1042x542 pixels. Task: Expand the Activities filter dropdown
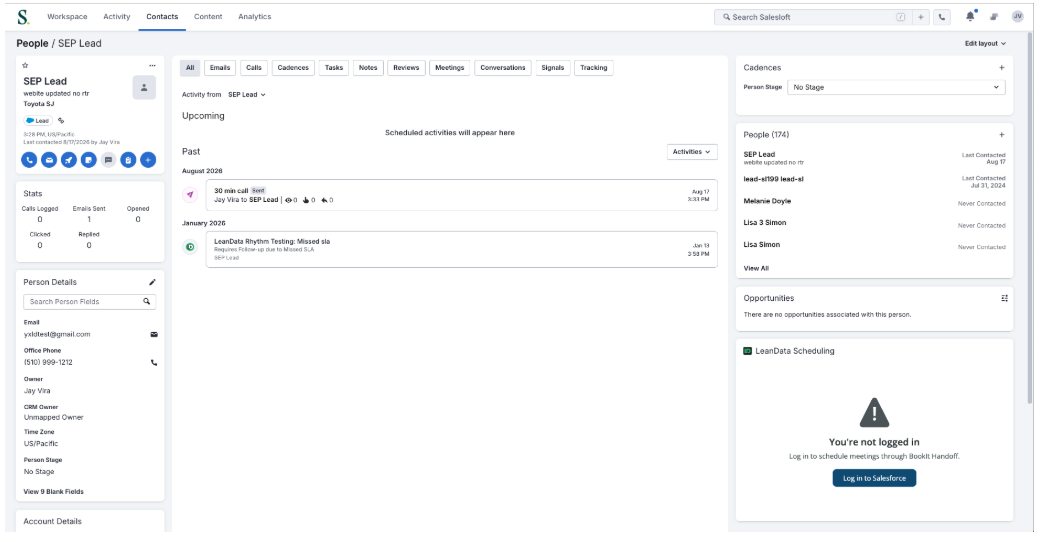tap(692, 152)
